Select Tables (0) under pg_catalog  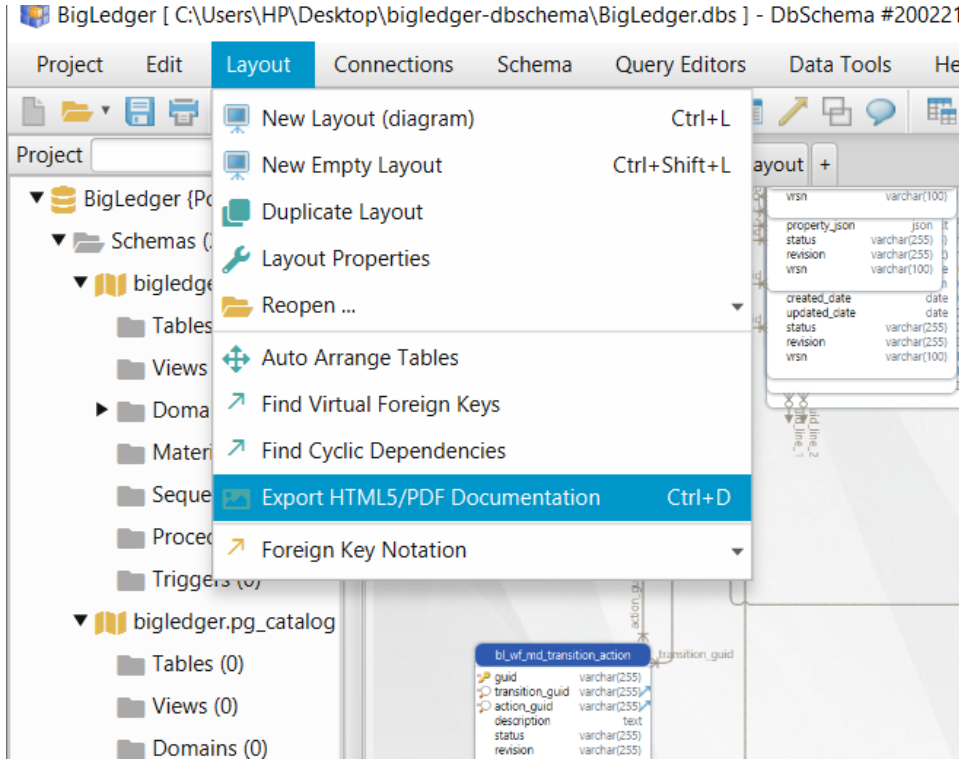[181, 664]
